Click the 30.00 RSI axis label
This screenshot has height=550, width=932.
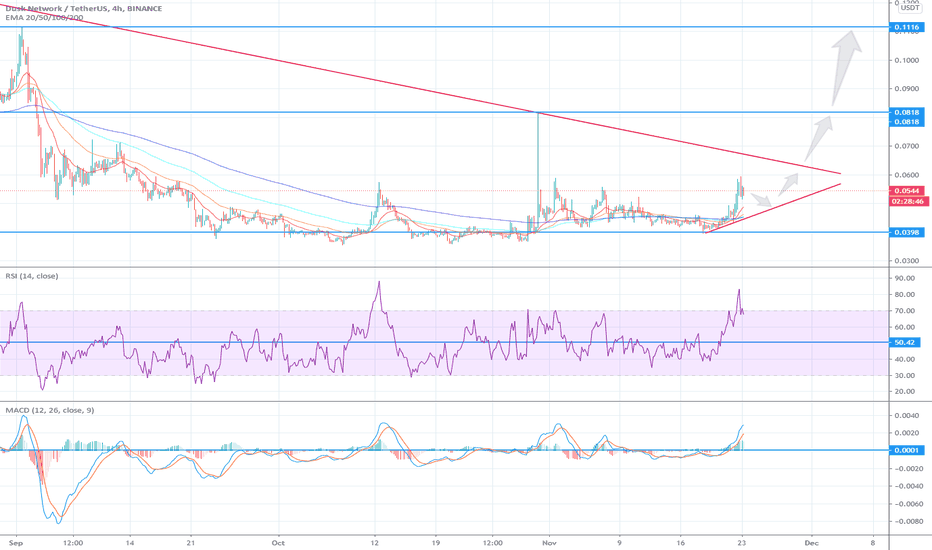click(x=904, y=376)
